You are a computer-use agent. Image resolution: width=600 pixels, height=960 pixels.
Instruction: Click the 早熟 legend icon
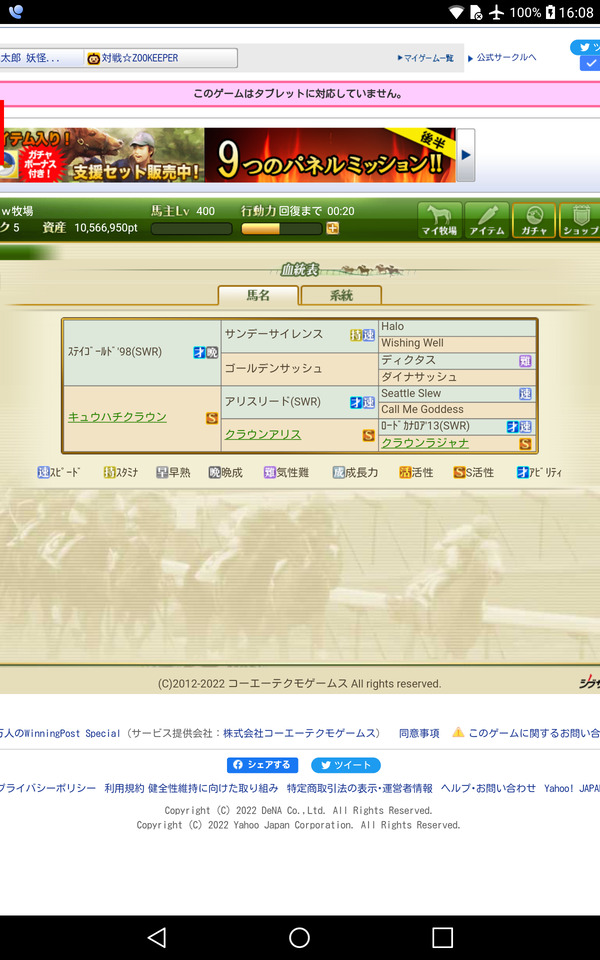162,472
